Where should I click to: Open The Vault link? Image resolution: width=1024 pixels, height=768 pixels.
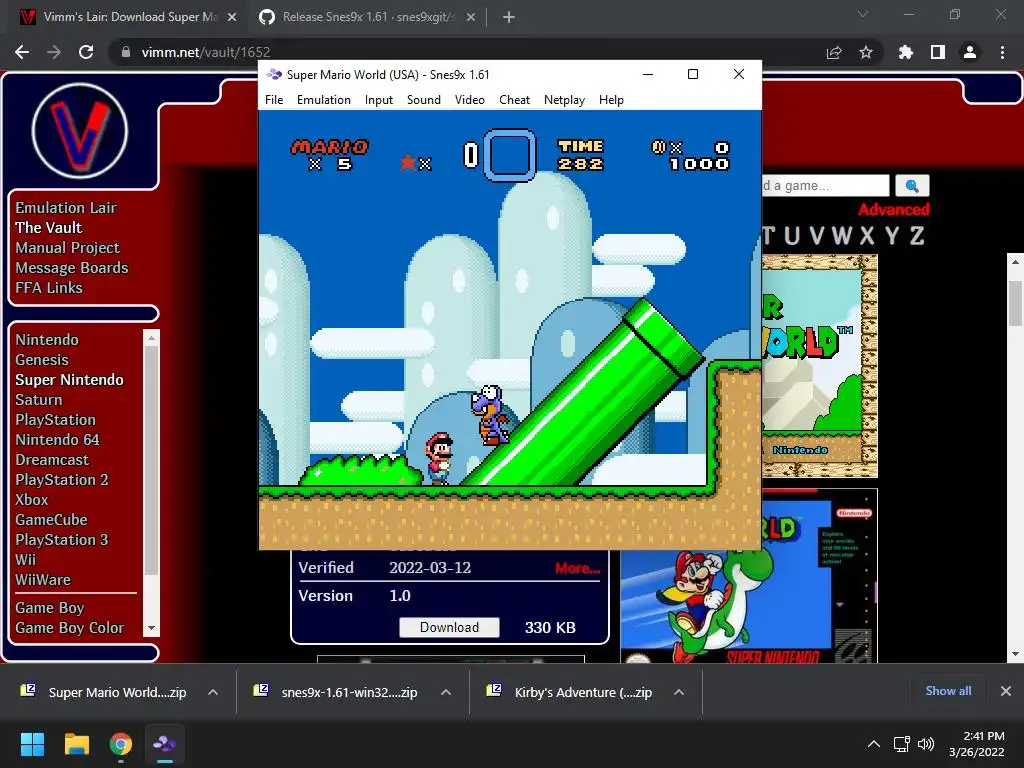pos(48,228)
